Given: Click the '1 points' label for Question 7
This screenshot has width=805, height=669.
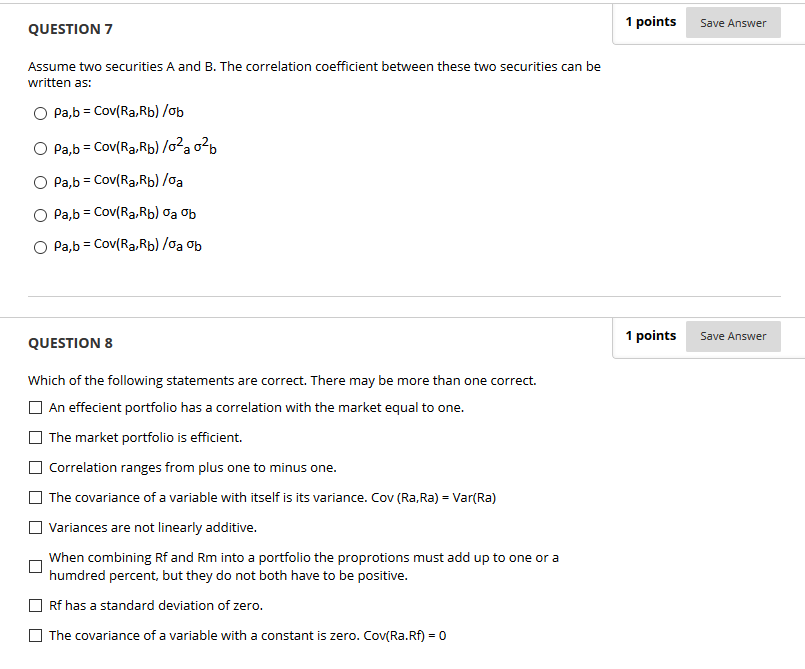Looking at the screenshot, I should (x=650, y=21).
